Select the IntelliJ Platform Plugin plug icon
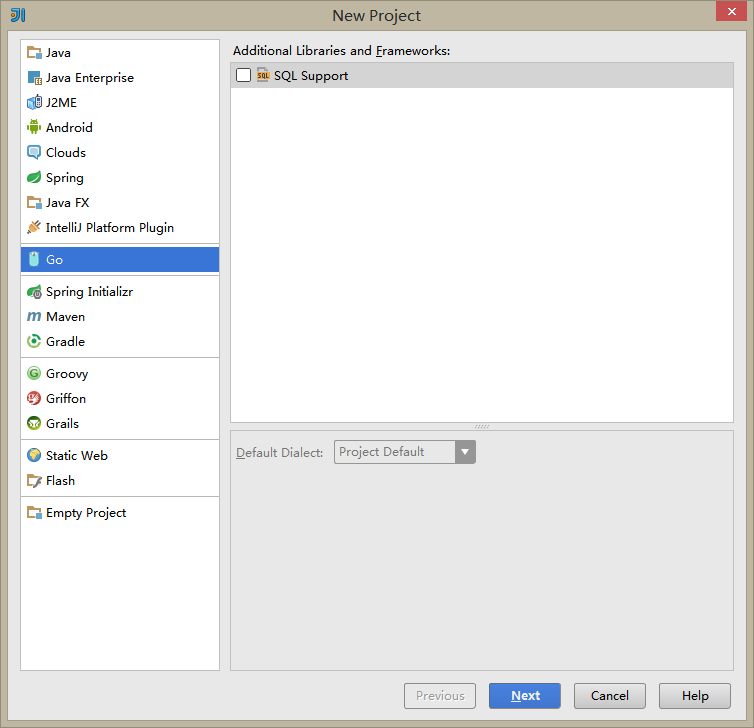The image size is (754, 728). [x=34, y=227]
